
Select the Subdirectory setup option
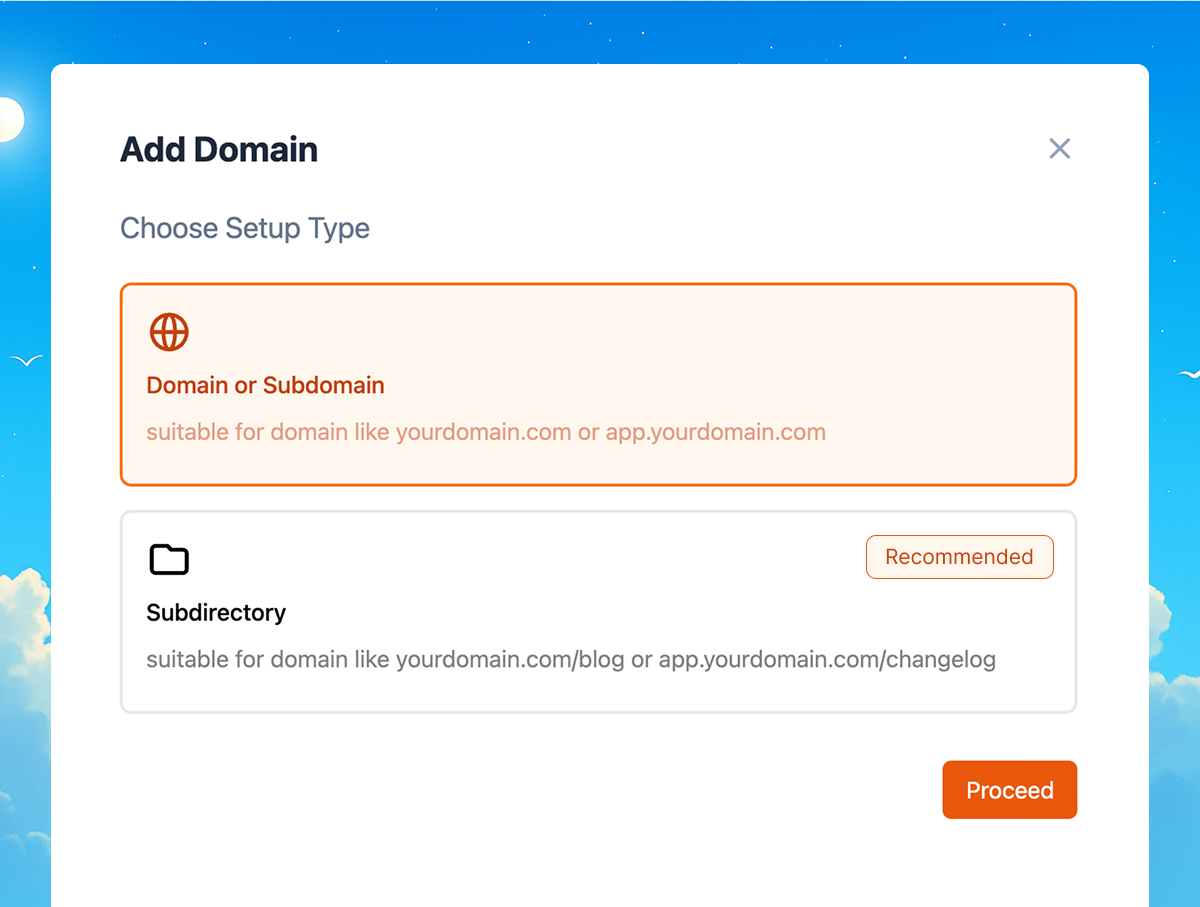click(x=598, y=611)
